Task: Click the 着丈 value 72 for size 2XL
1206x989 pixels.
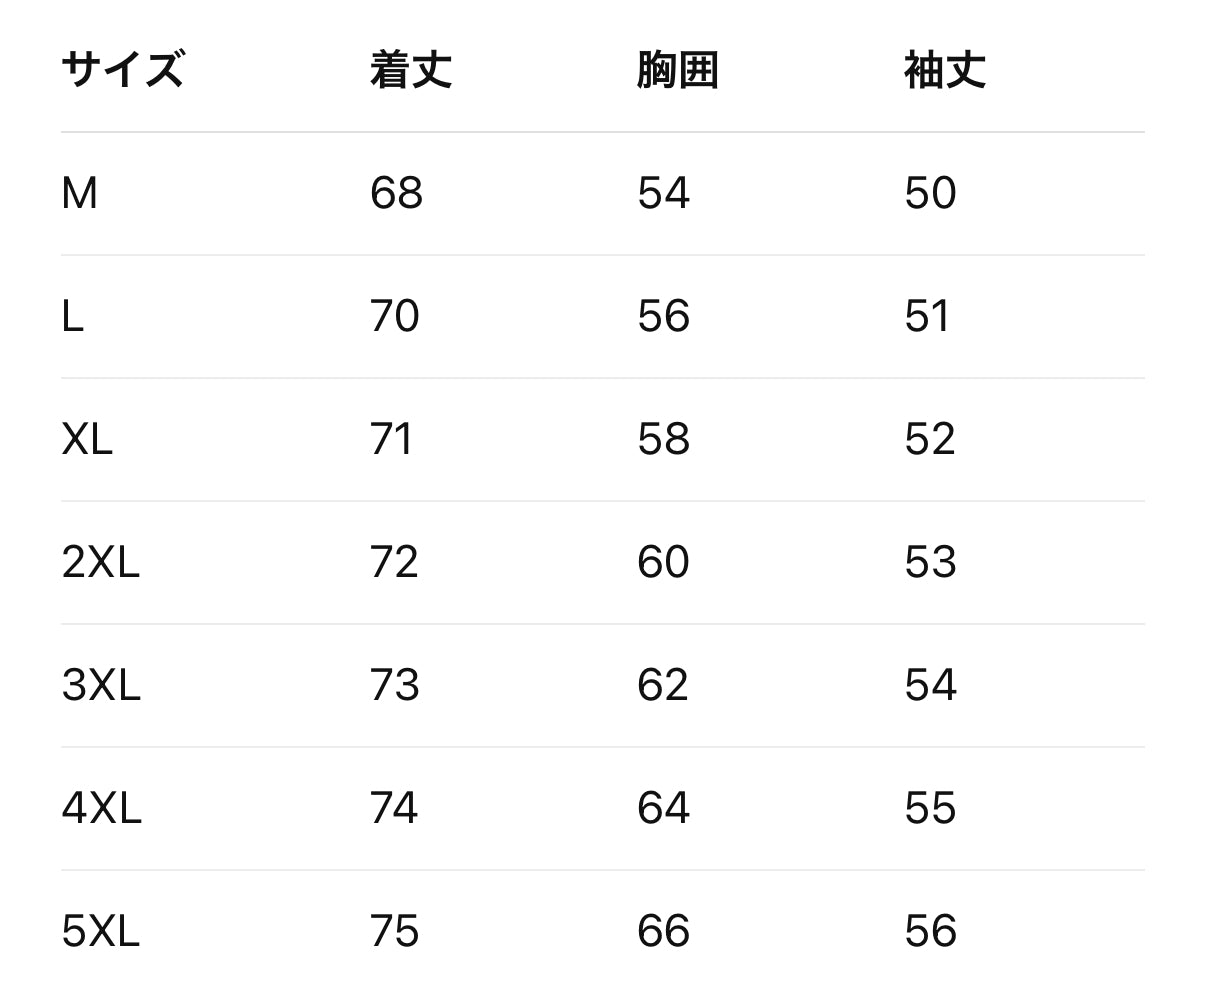Action: click(x=394, y=562)
